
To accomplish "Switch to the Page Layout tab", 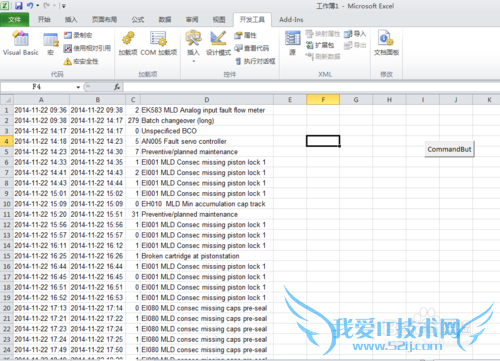I will [104, 20].
